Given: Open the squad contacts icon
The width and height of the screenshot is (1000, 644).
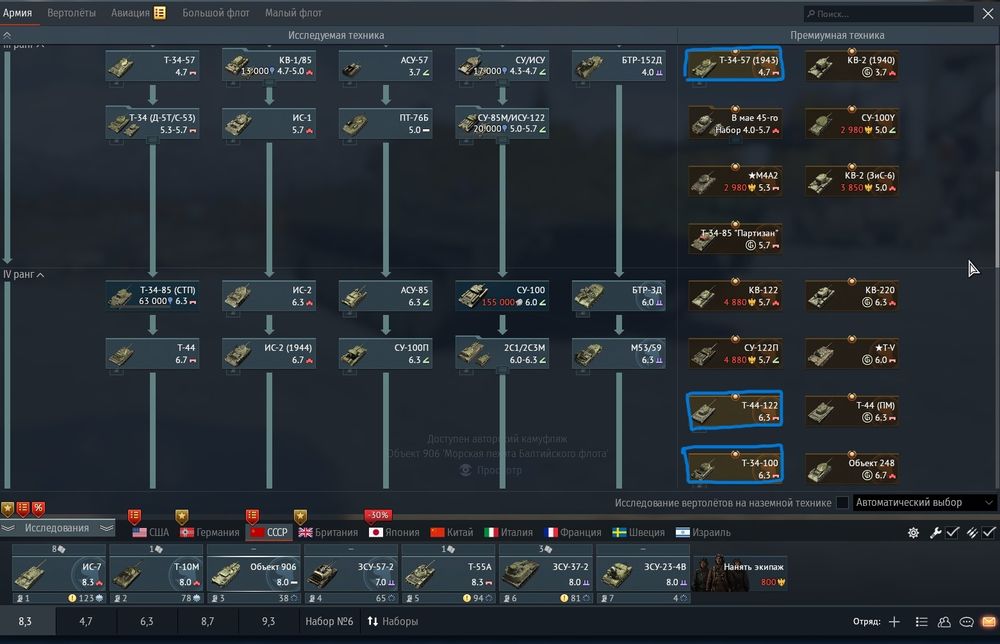Looking at the screenshot, I should click(944, 622).
